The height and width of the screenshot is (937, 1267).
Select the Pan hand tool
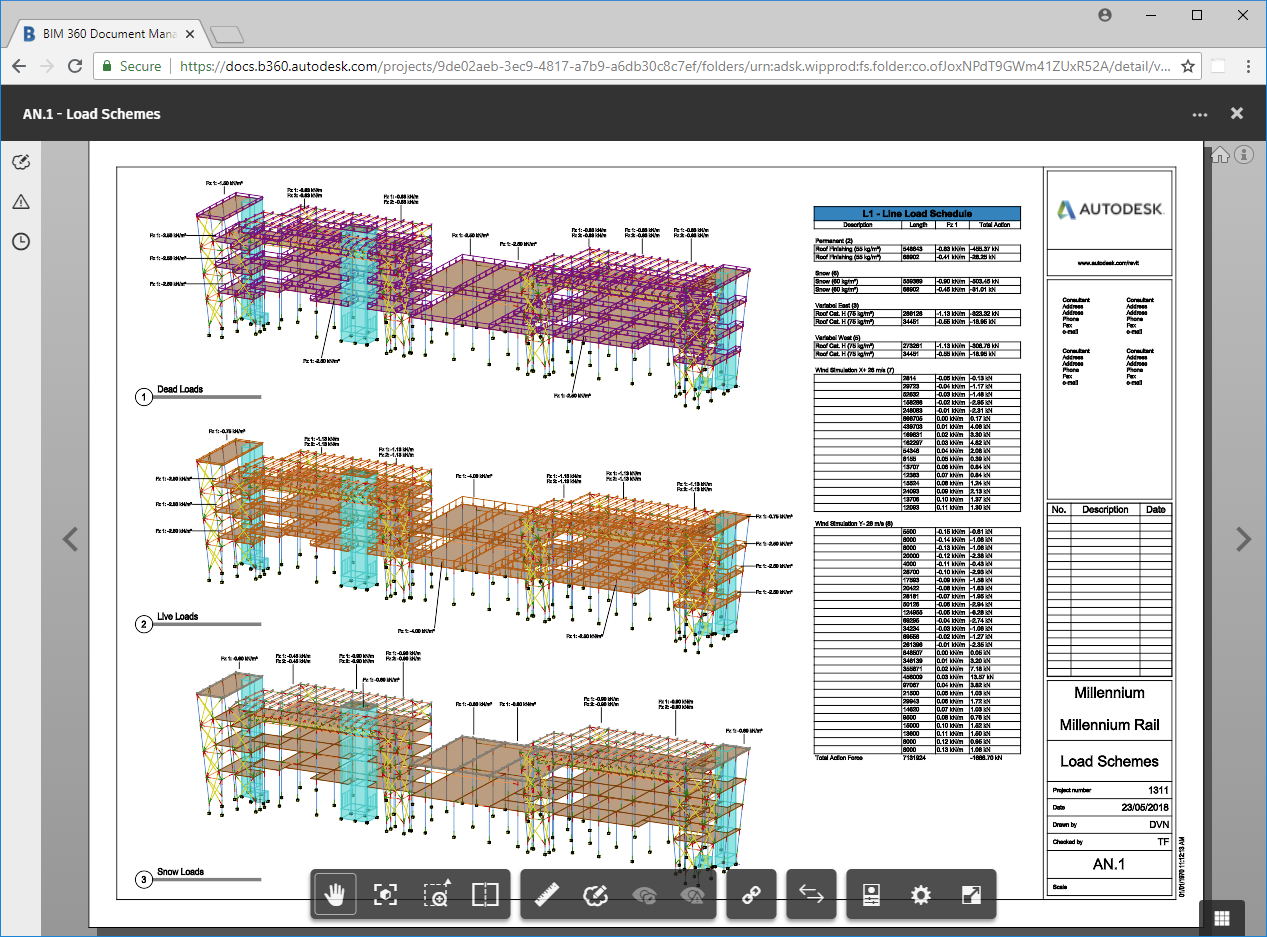(336, 895)
